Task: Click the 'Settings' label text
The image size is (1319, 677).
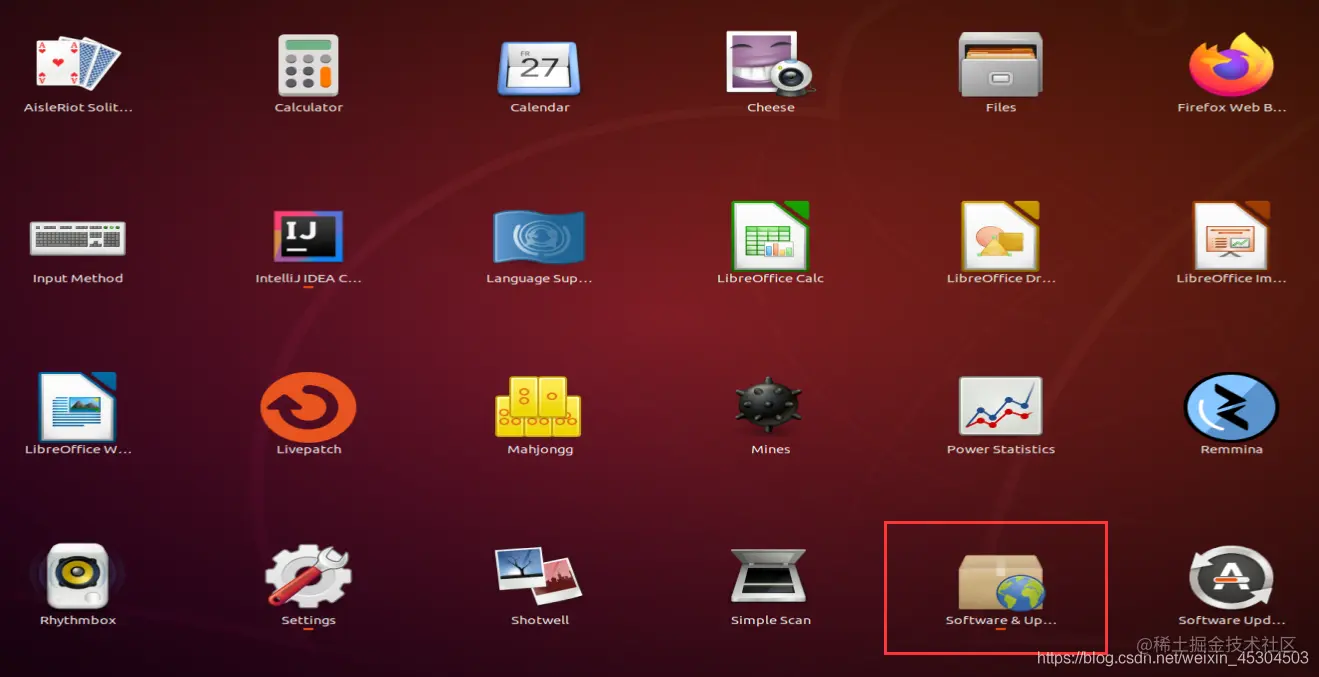Action: [x=308, y=621]
